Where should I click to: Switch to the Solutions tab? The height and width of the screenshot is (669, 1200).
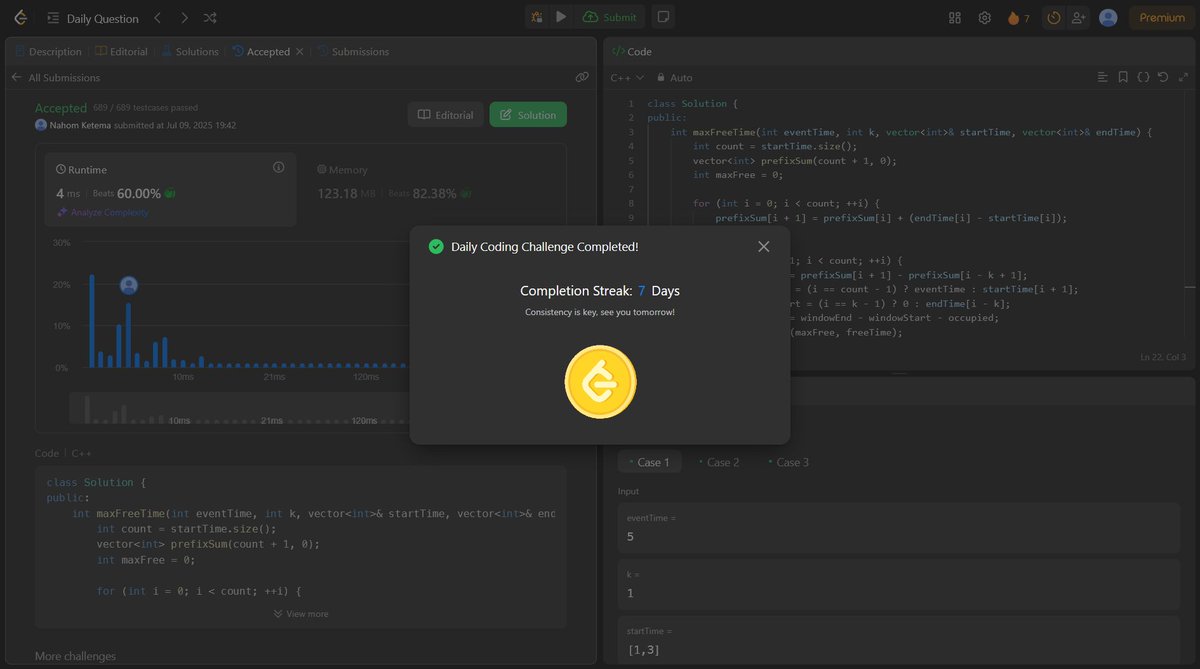[190, 51]
